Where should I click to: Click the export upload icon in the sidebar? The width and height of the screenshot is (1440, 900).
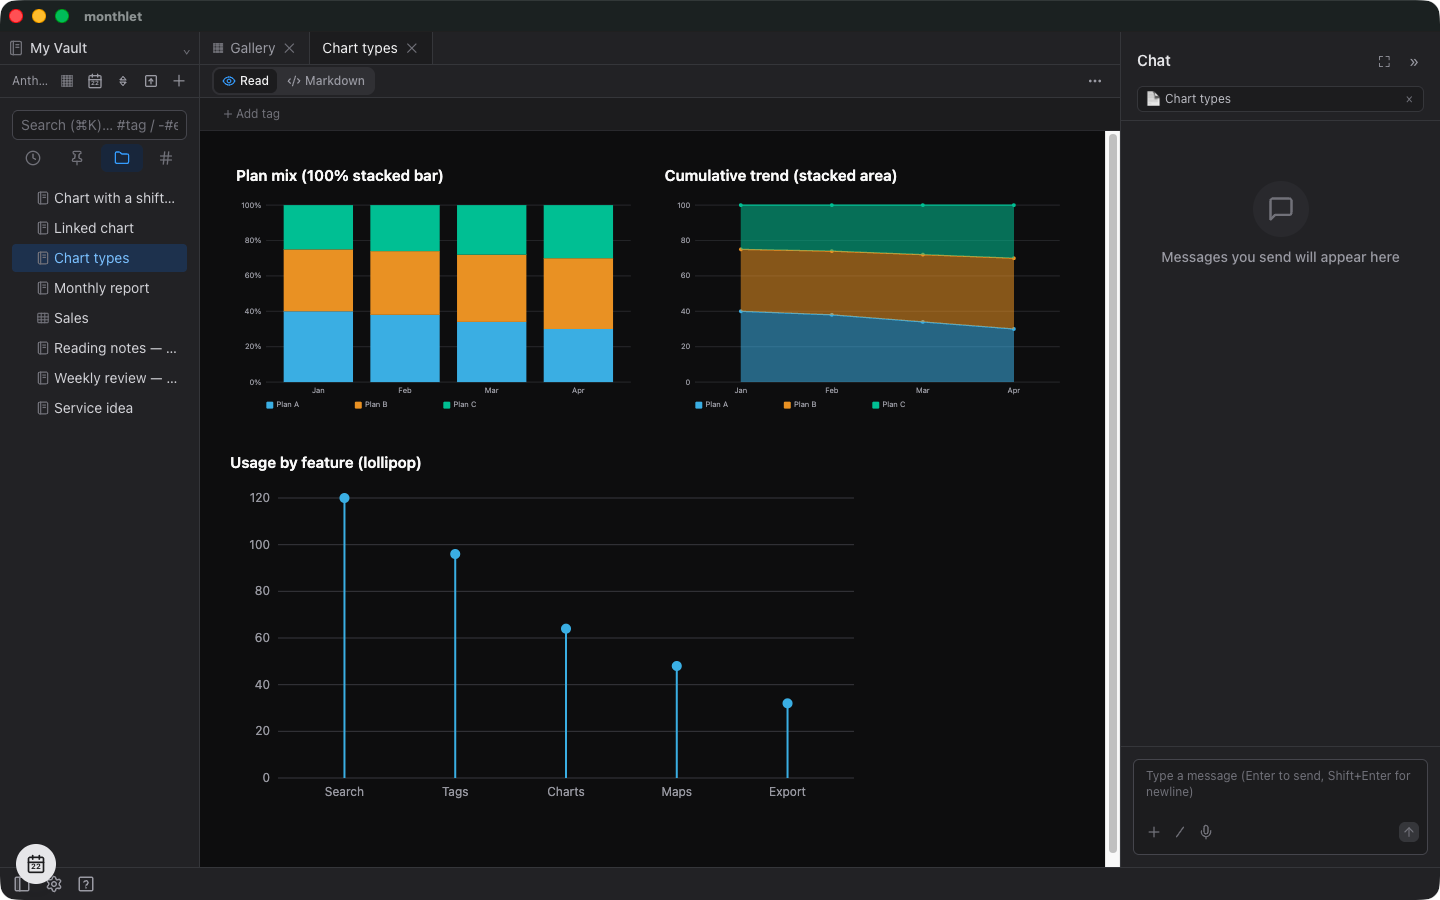(x=151, y=81)
